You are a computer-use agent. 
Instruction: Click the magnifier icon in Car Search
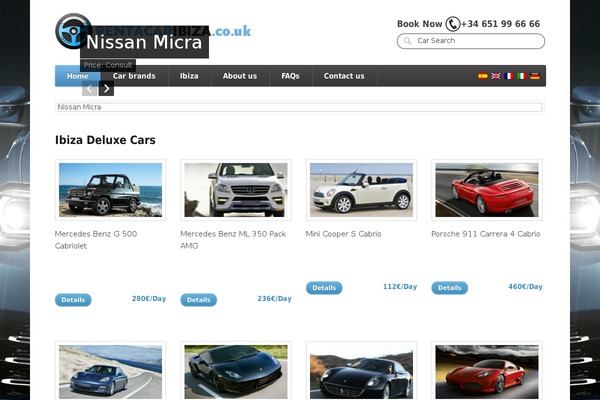pos(408,41)
